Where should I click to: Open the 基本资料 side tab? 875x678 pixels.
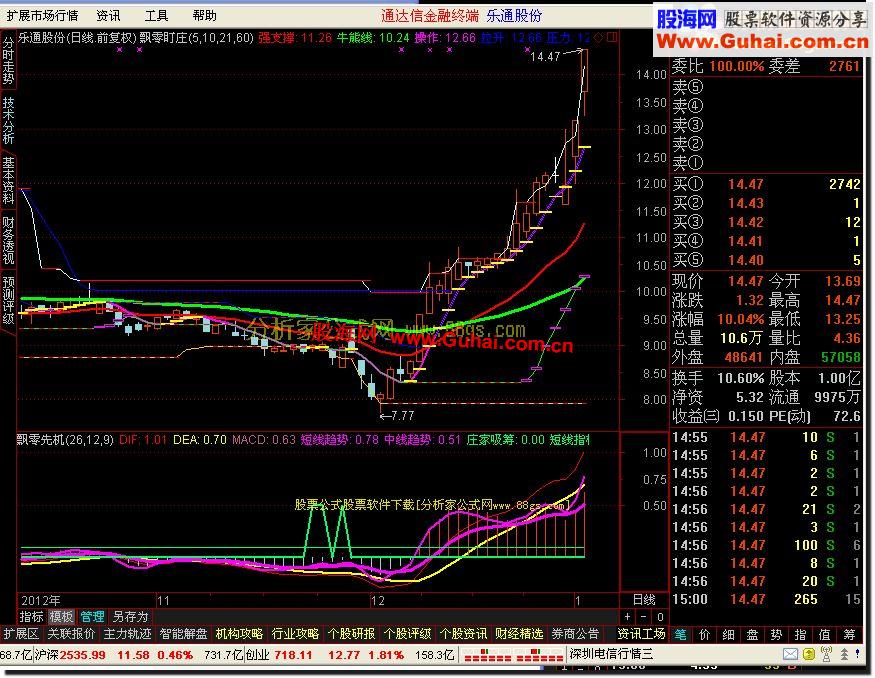(8, 180)
